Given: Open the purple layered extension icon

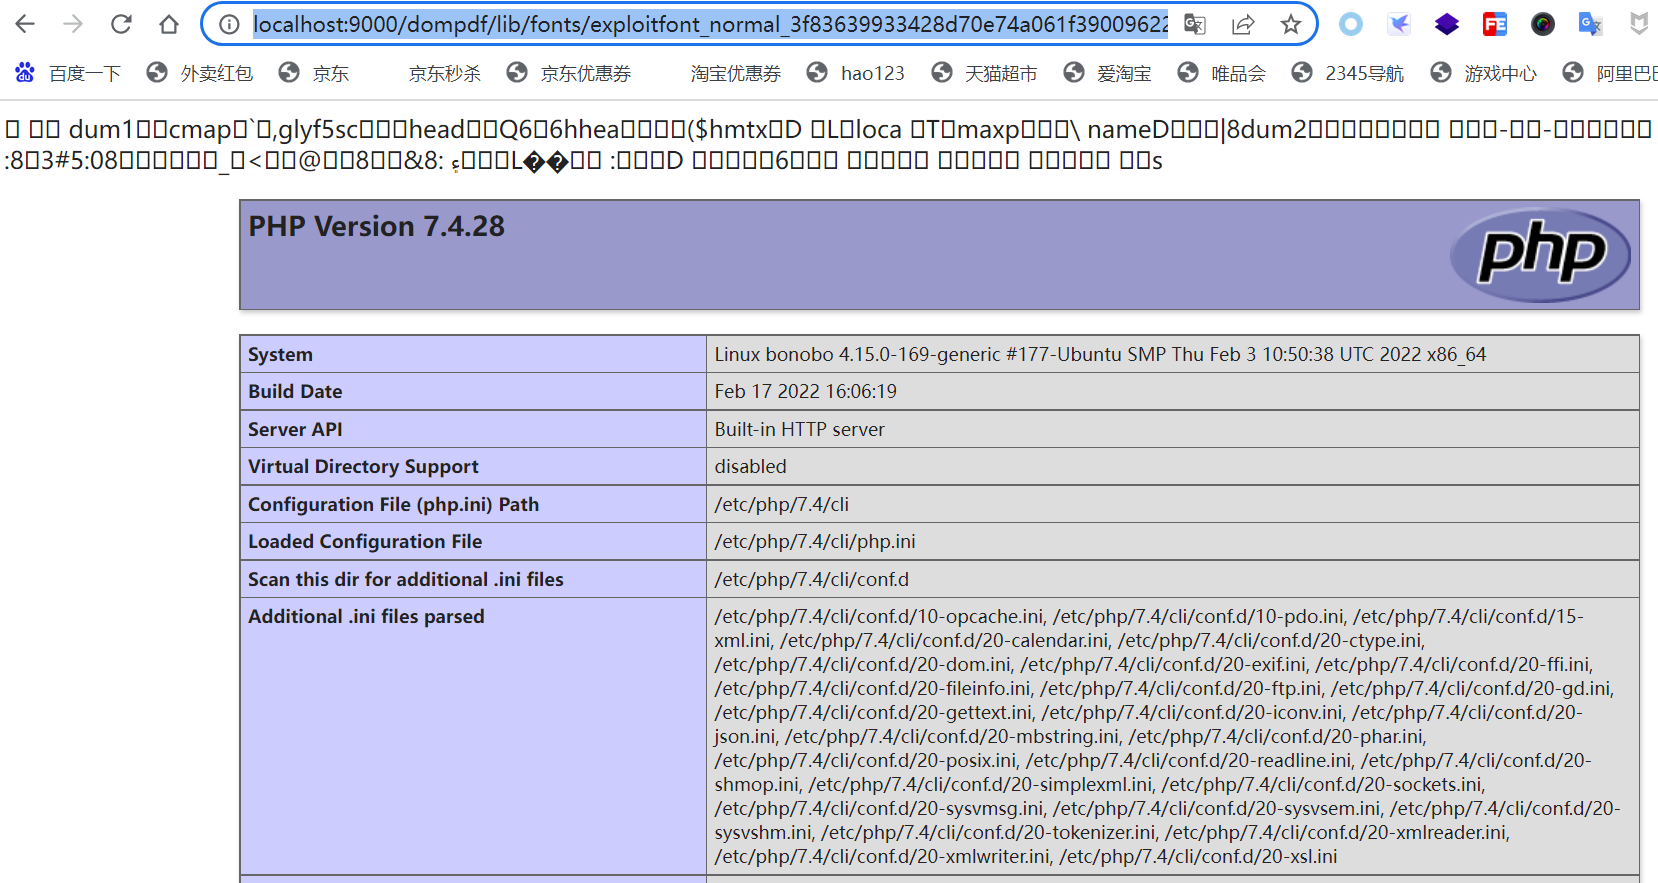Looking at the screenshot, I should 1447,24.
